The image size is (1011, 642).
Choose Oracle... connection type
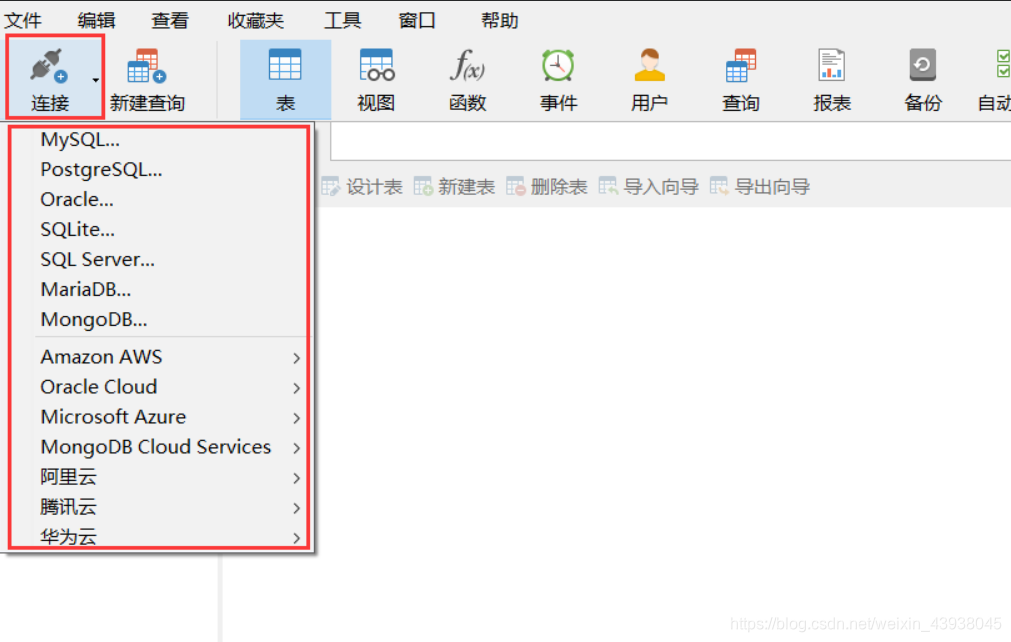(x=159, y=199)
